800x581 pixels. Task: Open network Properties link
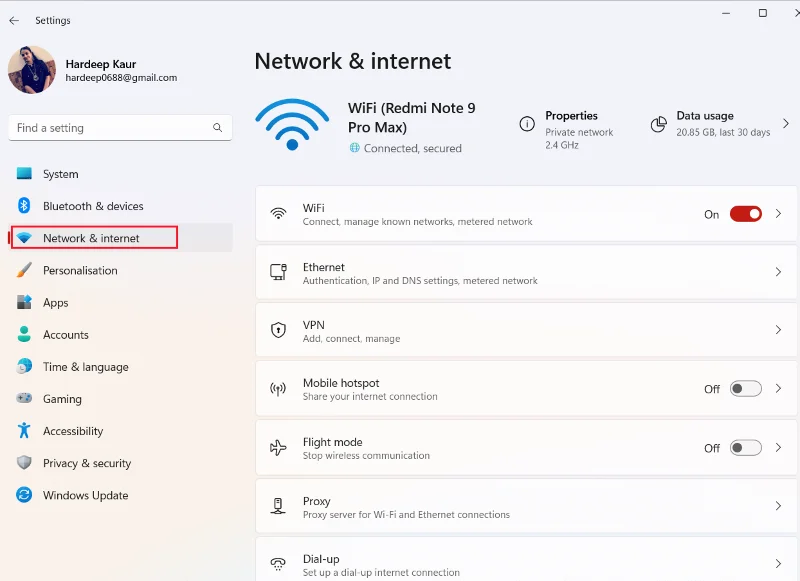[x=566, y=130]
